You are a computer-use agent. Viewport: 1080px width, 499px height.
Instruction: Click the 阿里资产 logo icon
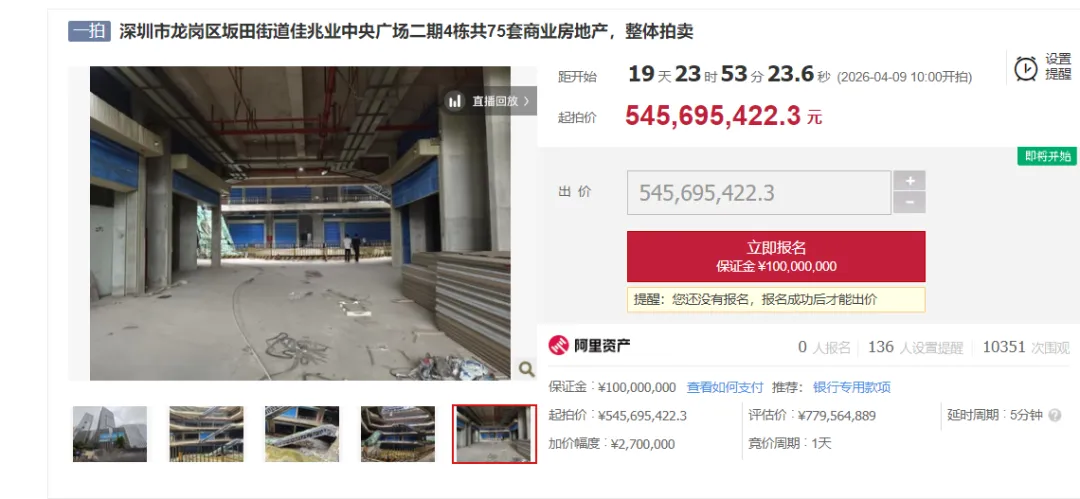pyautogui.click(x=558, y=345)
